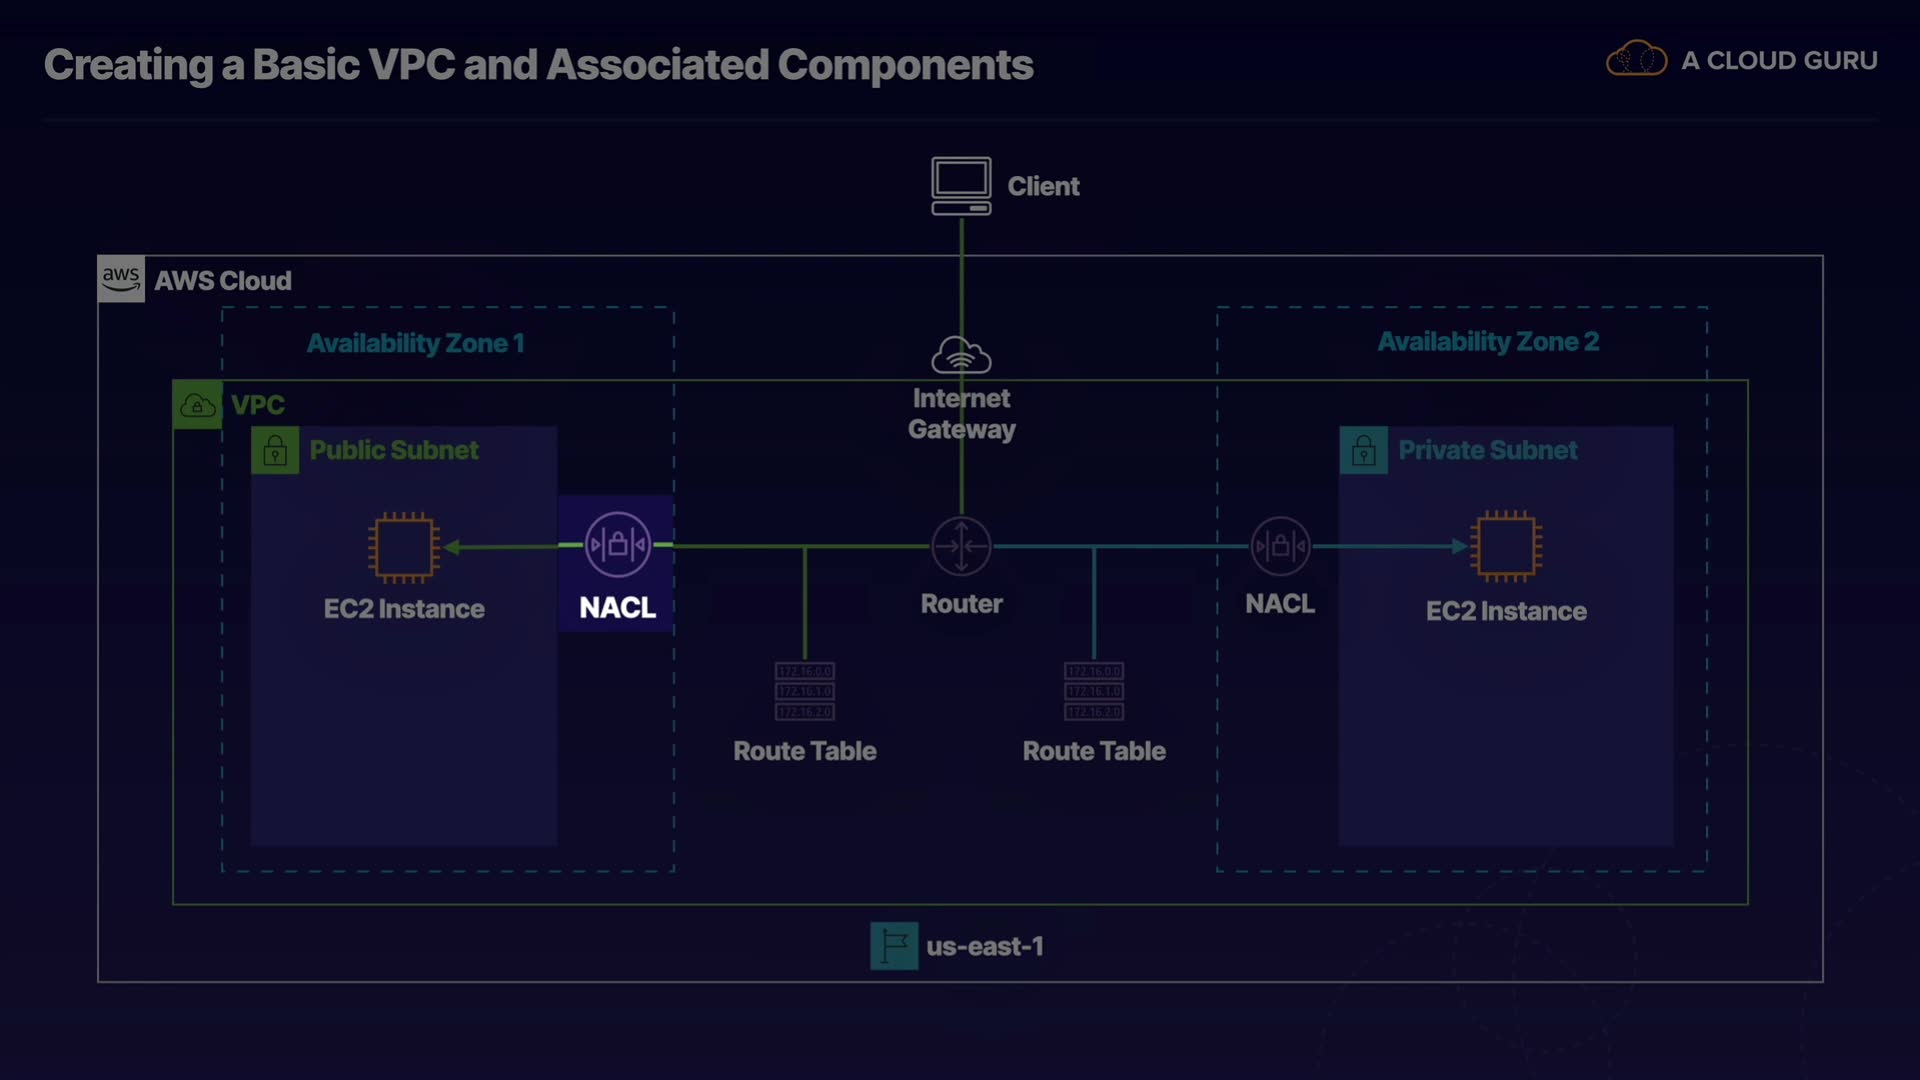
Task: Click the us-east-1 region label
Action: (984, 946)
